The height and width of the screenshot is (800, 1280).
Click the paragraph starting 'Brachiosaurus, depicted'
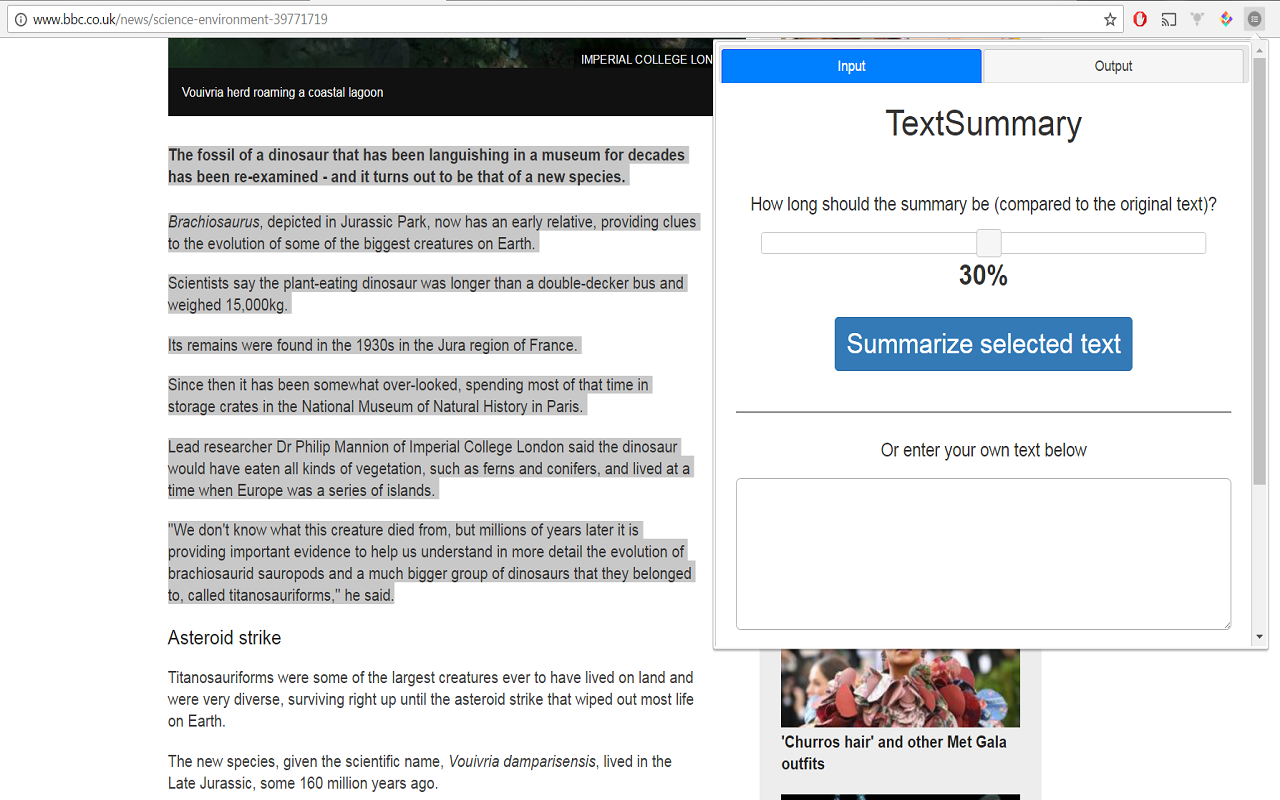(432, 233)
